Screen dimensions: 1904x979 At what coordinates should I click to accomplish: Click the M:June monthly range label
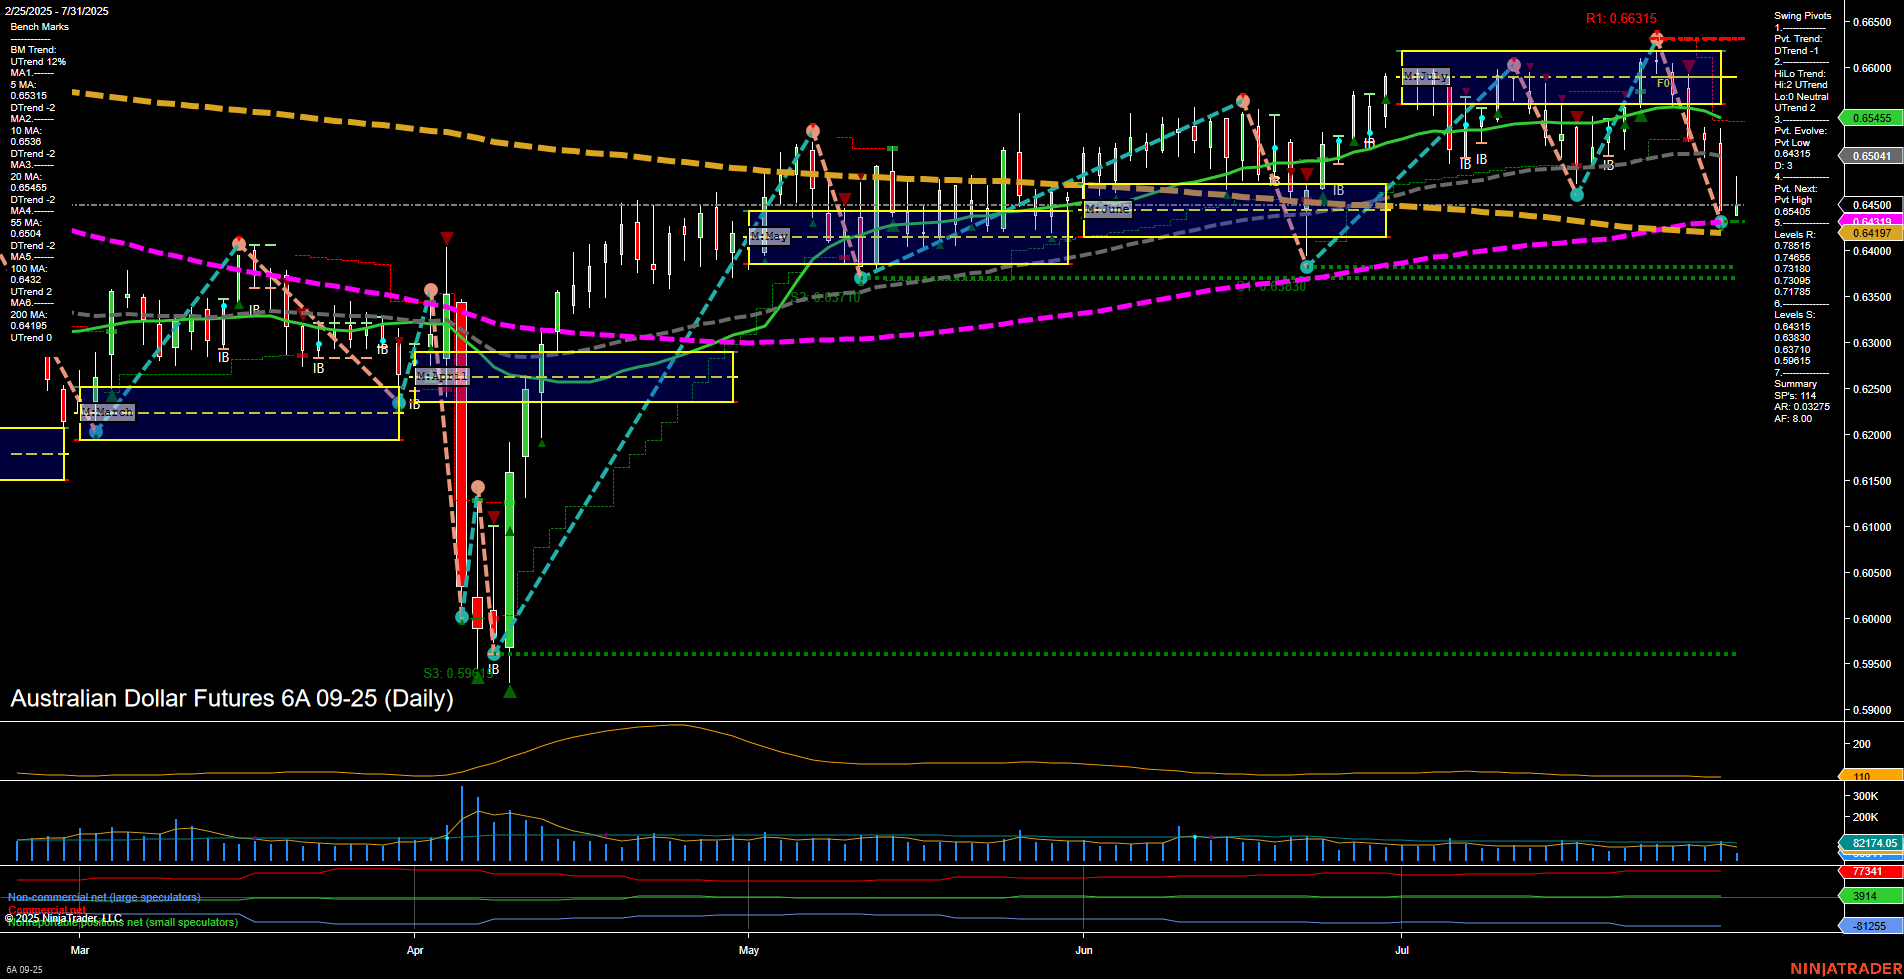(x=1108, y=209)
